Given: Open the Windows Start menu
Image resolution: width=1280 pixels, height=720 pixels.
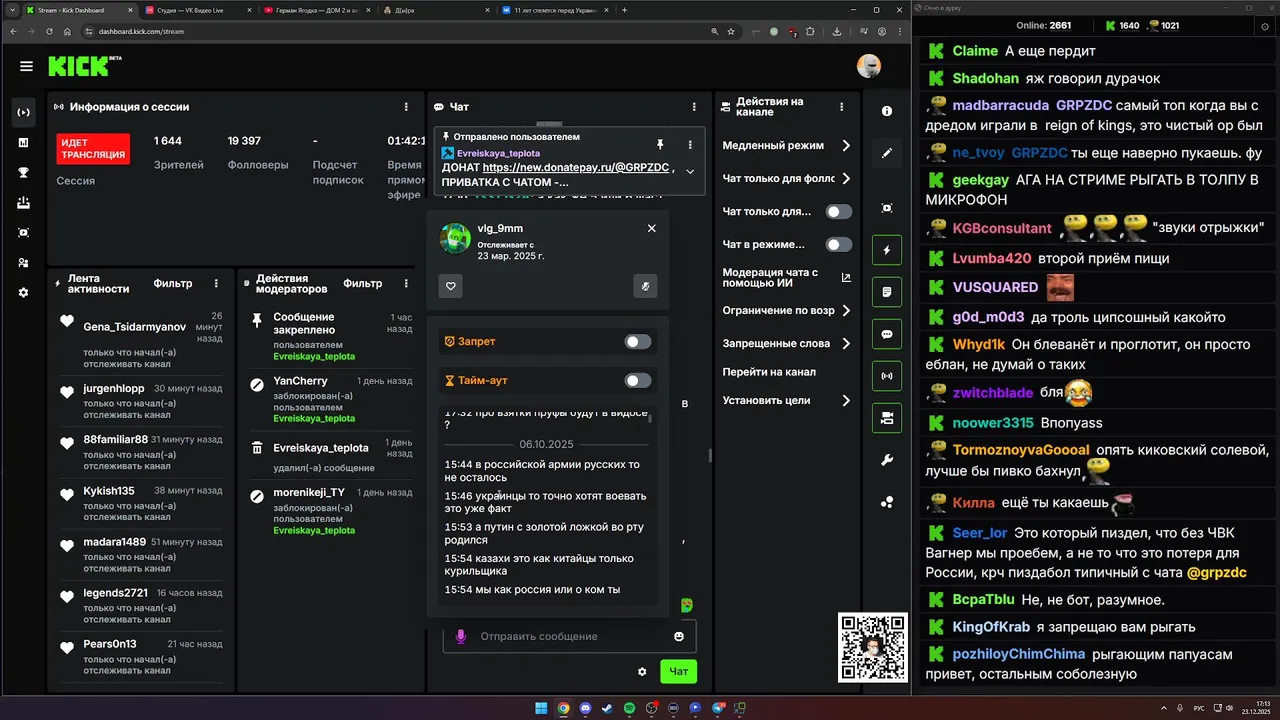Looking at the screenshot, I should point(541,708).
